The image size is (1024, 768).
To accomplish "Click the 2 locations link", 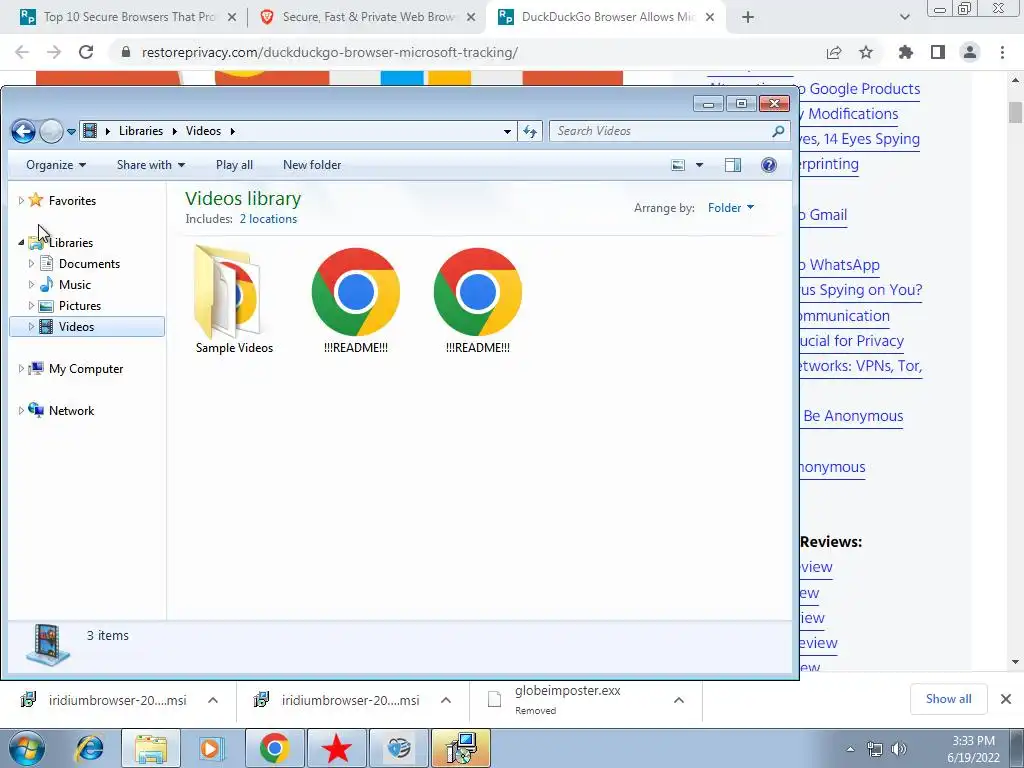I will click(x=268, y=219).
